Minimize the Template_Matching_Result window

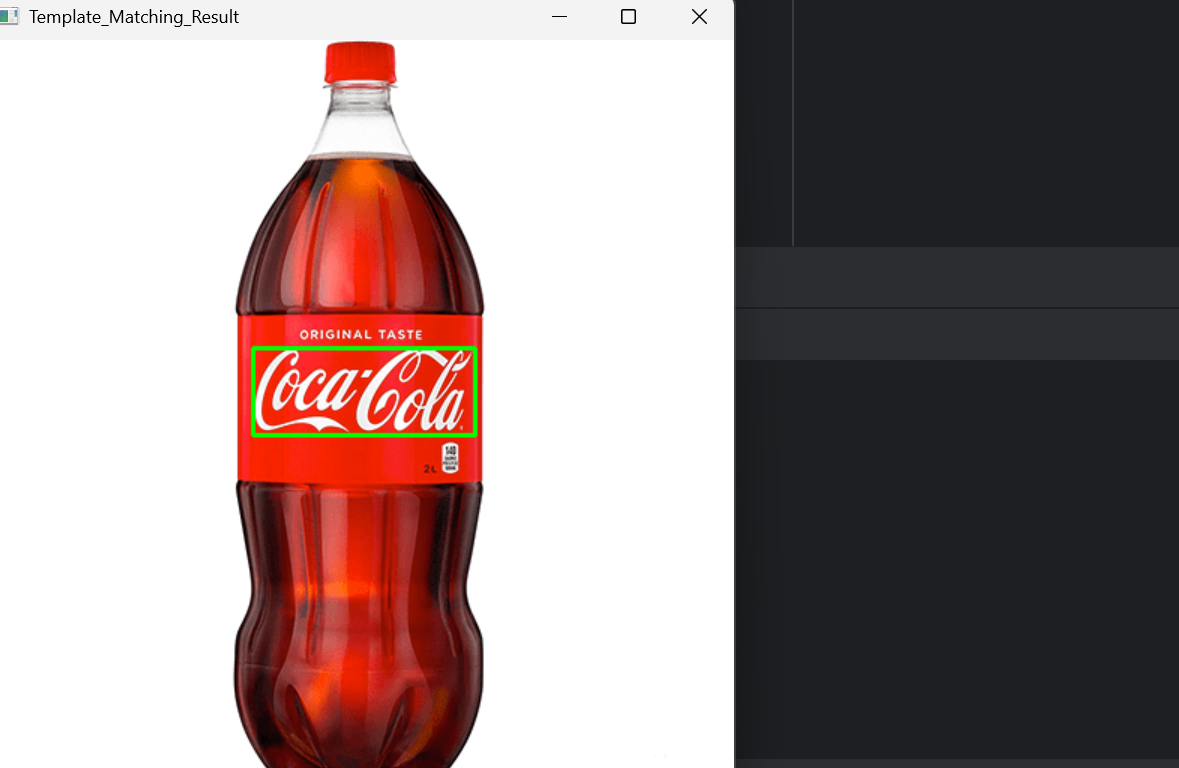559,17
